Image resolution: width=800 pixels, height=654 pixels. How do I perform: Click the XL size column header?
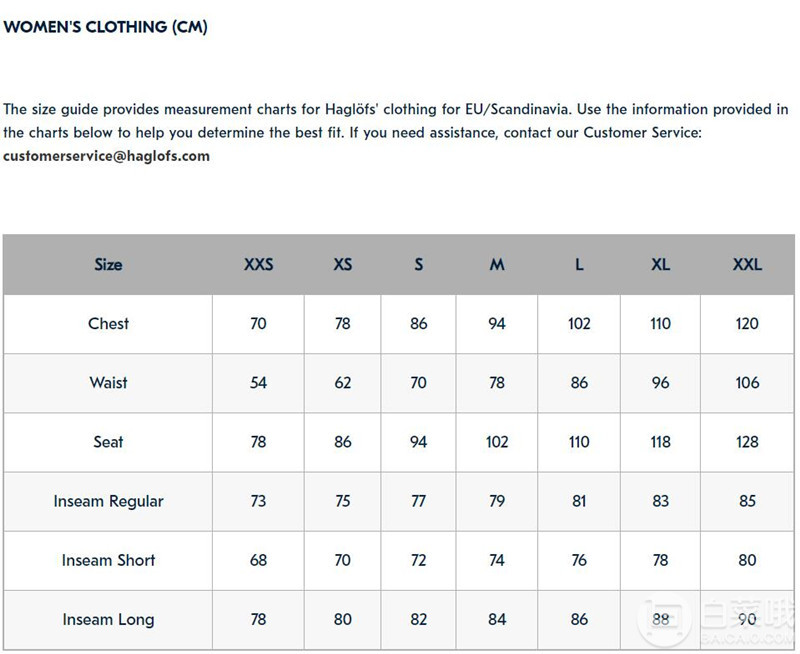pyautogui.click(x=660, y=264)
